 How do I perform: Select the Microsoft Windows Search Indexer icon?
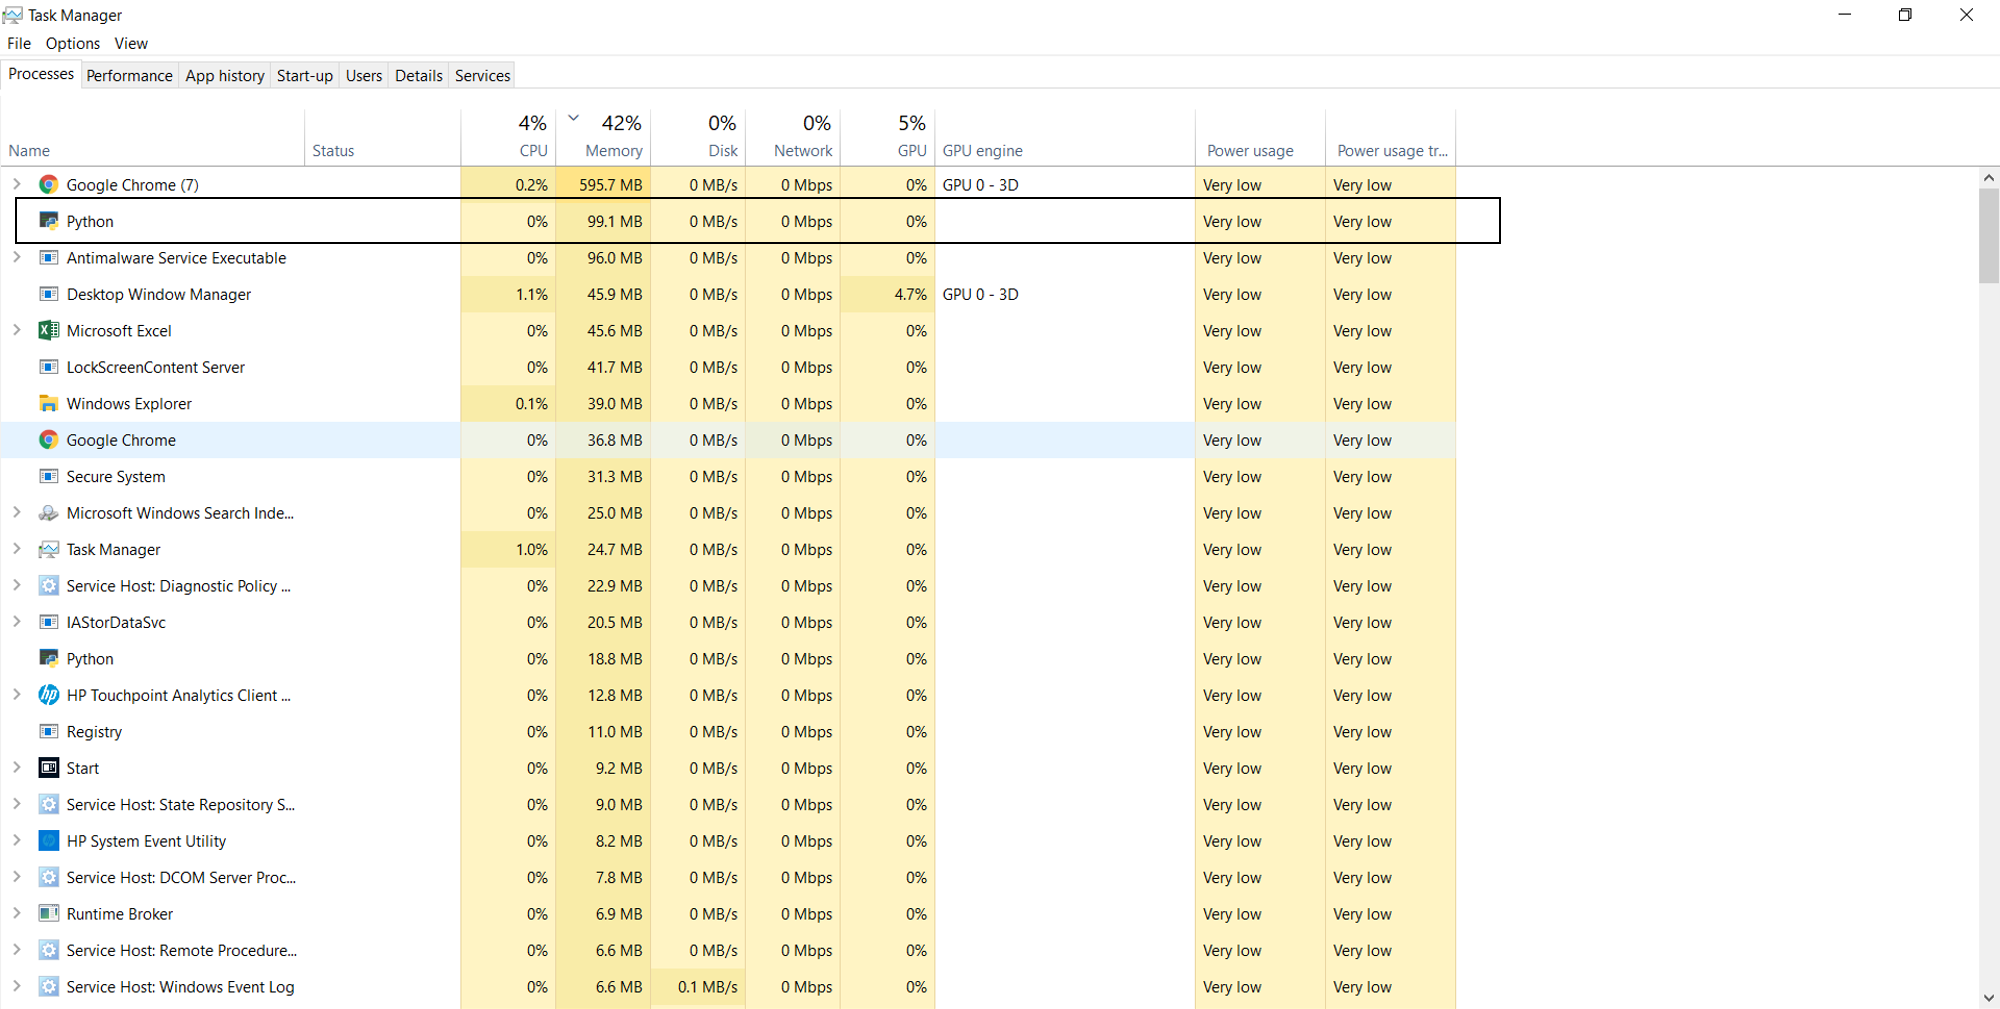coord(48,513)
